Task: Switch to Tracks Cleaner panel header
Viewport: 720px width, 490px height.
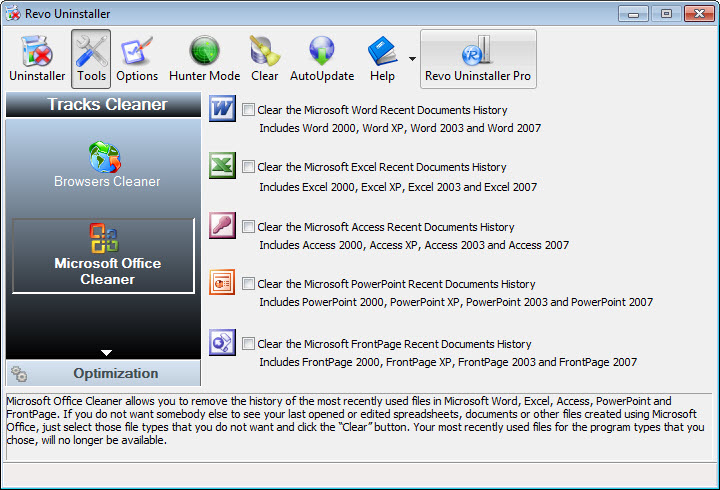Action: (x=107, y=105)
